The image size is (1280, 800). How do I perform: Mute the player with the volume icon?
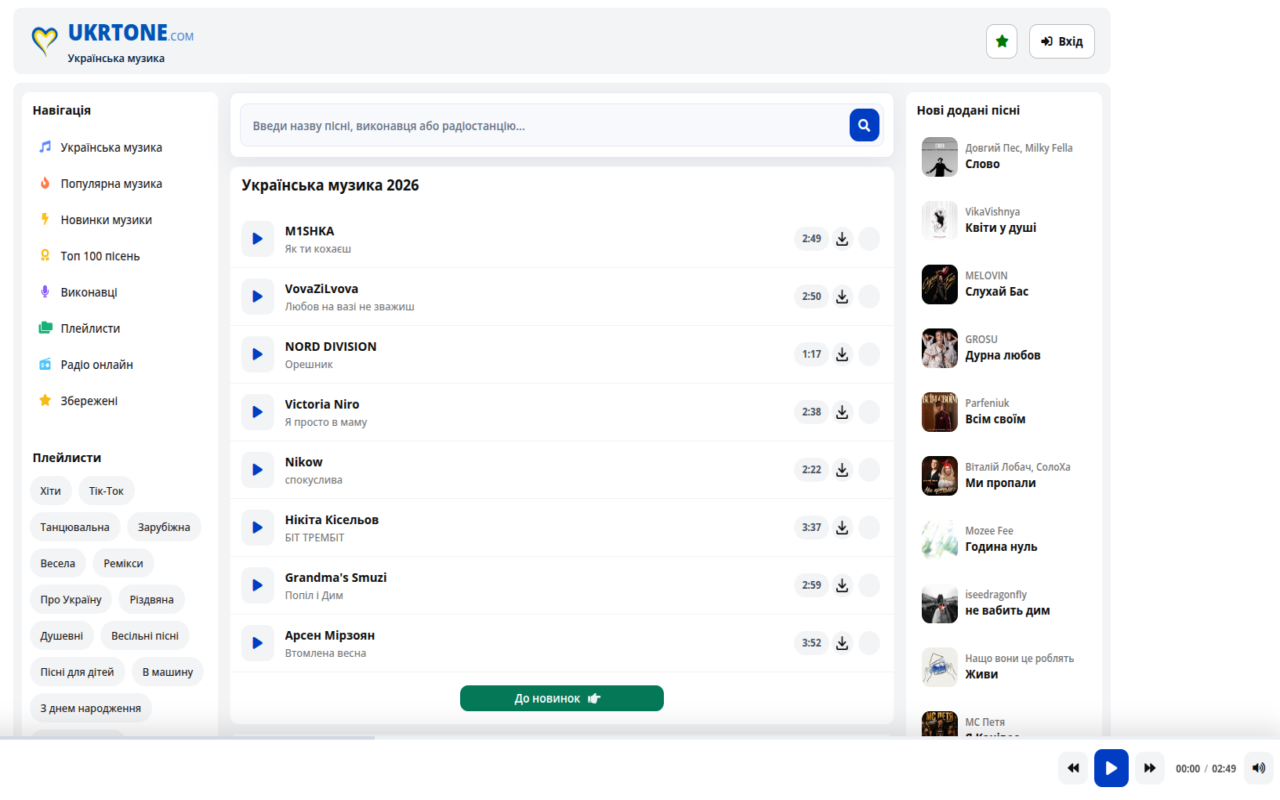tap(1258, 768)
